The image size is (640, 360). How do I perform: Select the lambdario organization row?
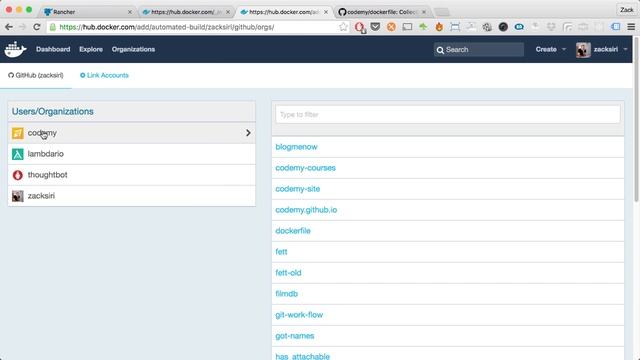pos(131,154)
